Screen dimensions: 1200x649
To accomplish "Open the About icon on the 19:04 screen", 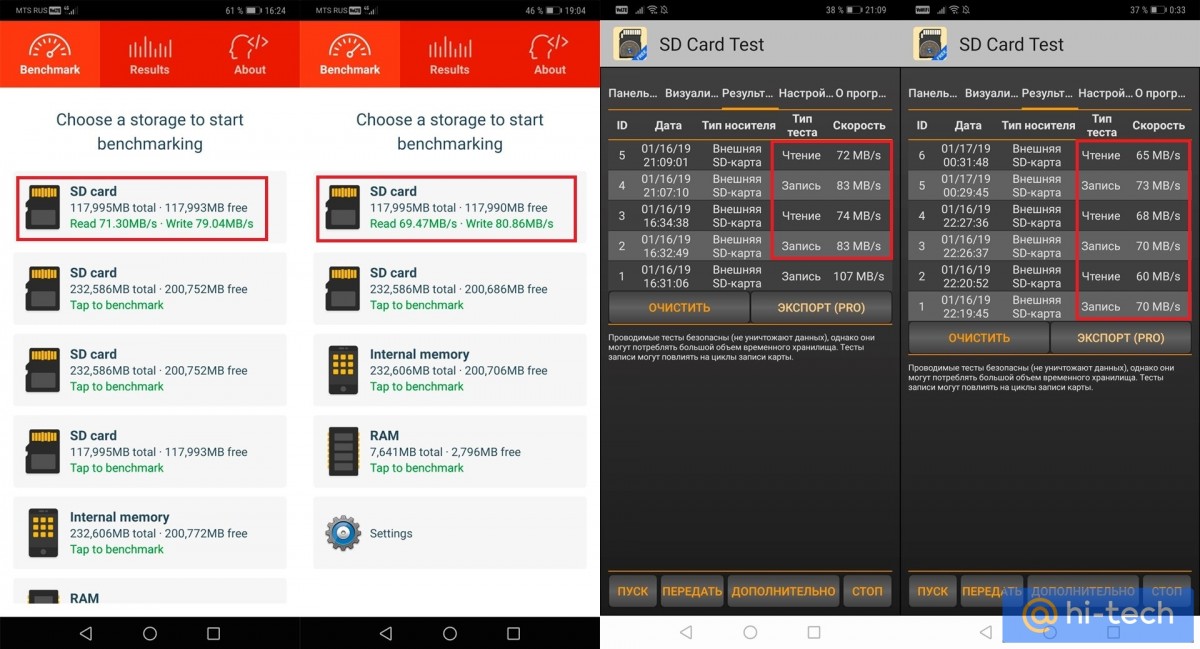I will [549, 55].
